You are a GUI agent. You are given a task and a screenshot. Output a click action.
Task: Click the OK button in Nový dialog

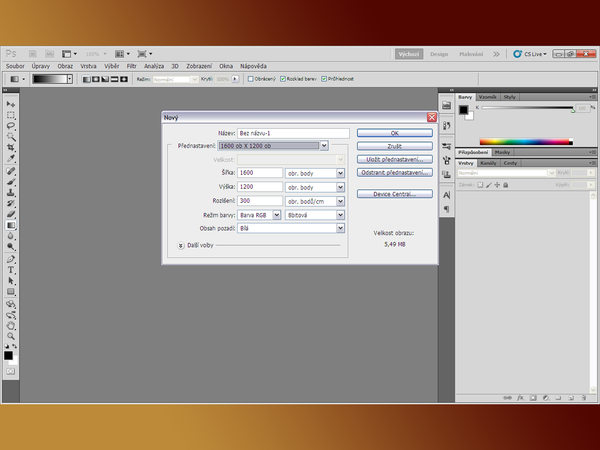(394, 132)
